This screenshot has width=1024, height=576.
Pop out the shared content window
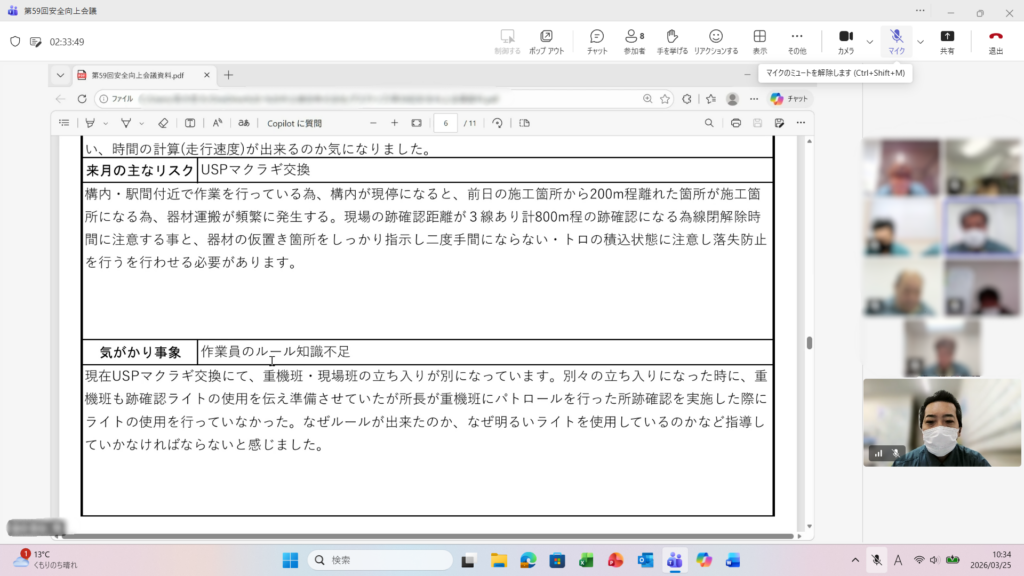(546, 41)
